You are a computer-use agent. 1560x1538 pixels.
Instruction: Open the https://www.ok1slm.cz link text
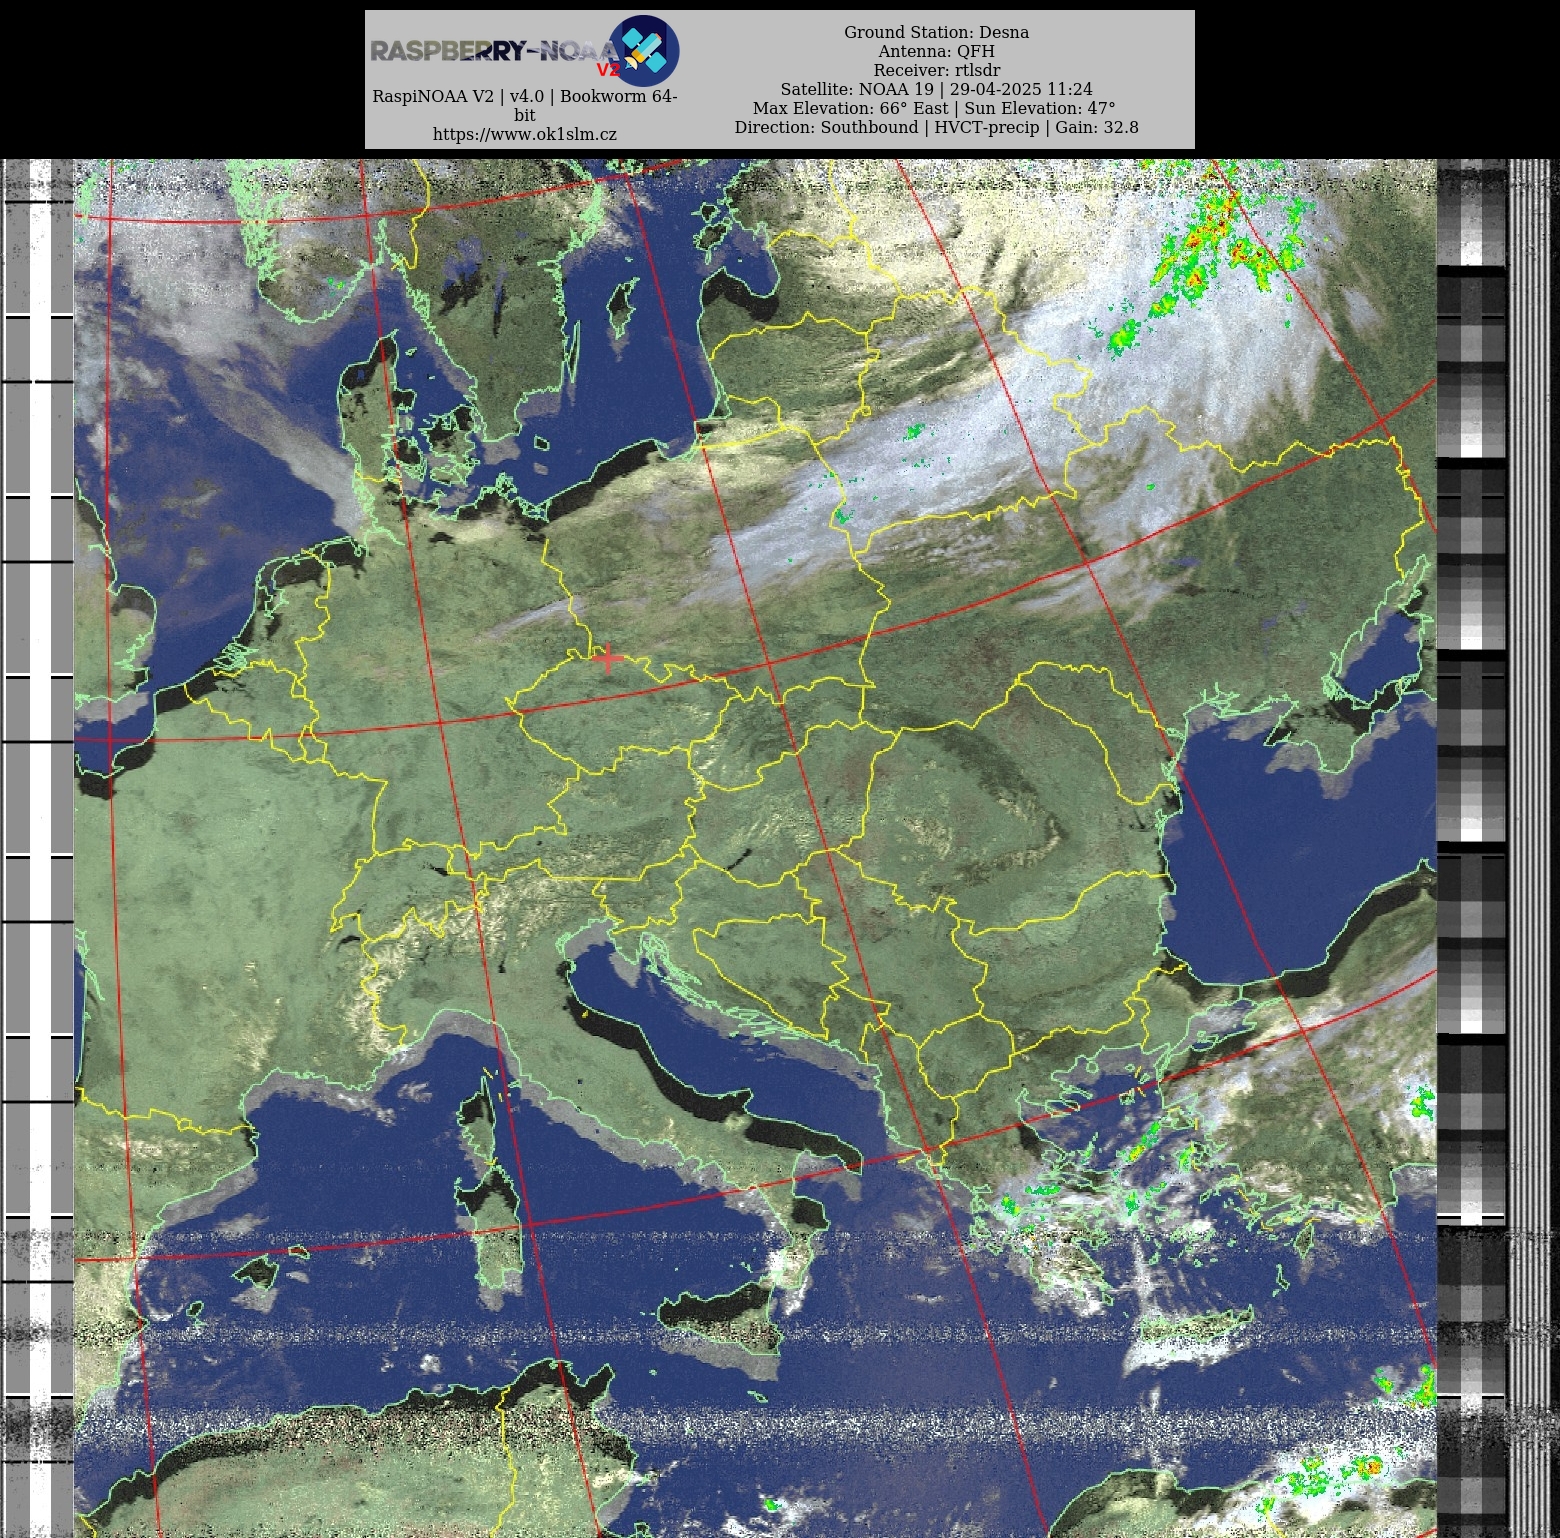click(525, 134)
